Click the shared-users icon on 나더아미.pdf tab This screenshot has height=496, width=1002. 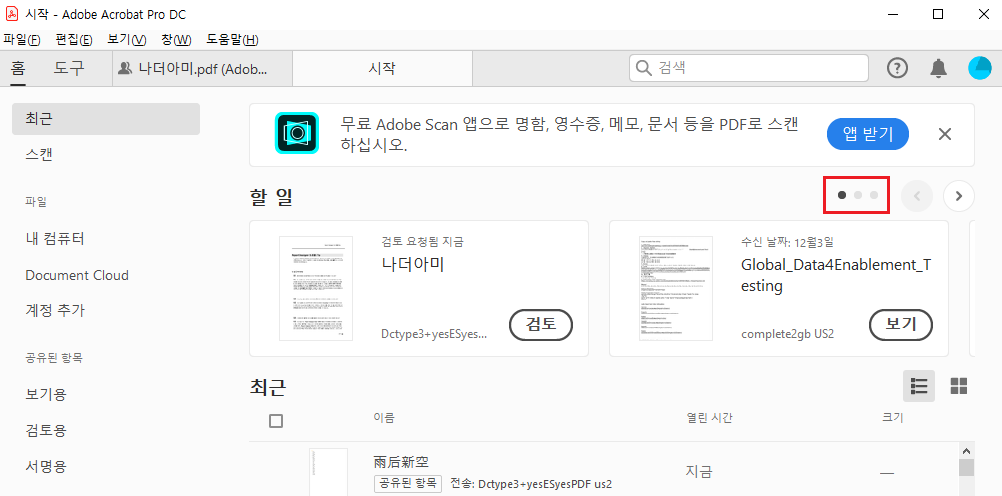pos(126,68)
